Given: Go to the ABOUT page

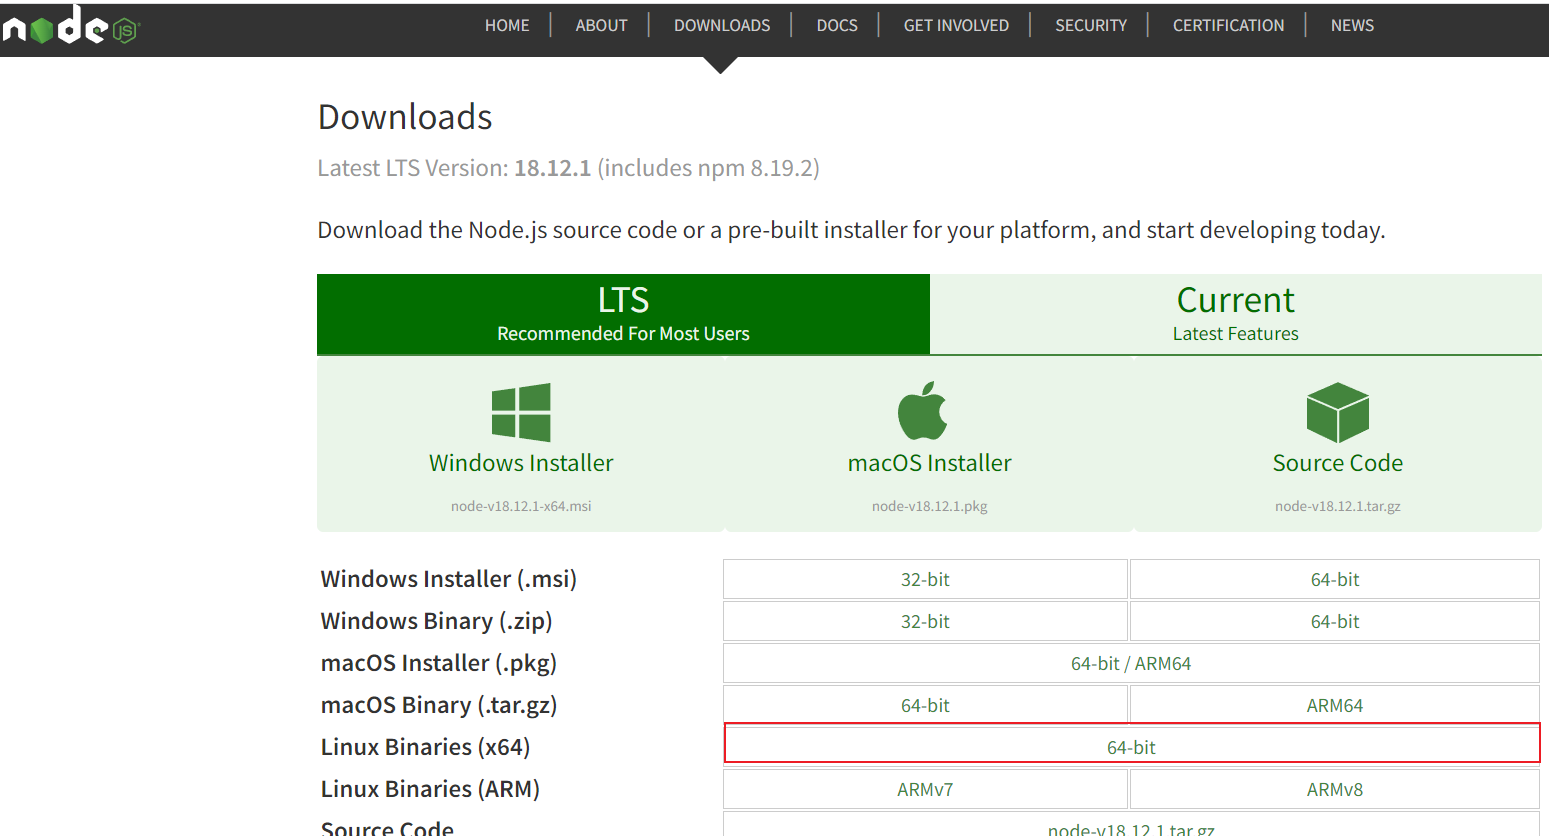Looking at the screenshot, I should [x=601, y=26].
